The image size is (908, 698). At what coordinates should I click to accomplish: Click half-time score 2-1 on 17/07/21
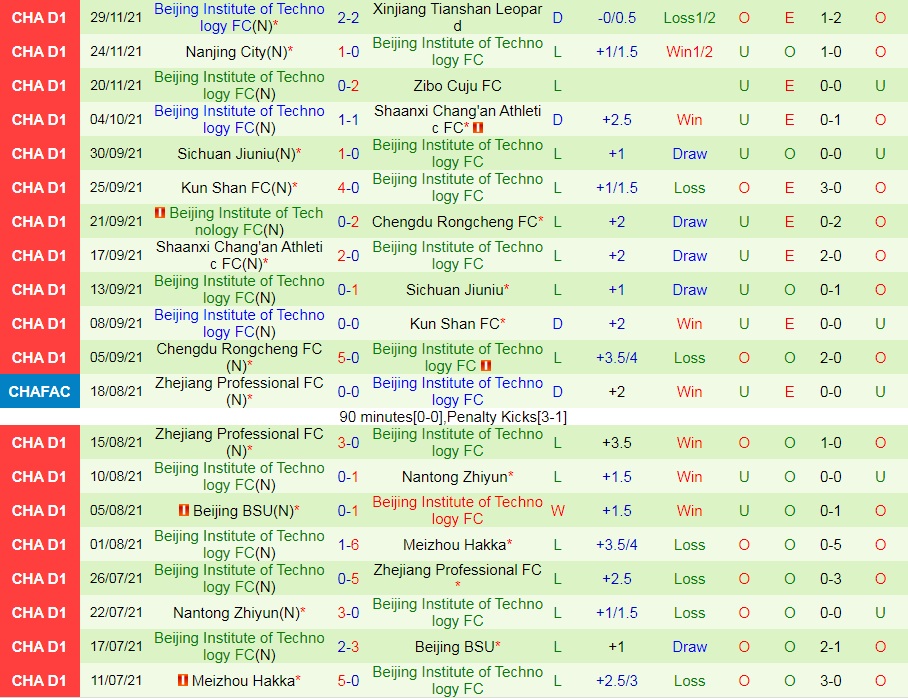pyautogui.click(x=830, y=646)
